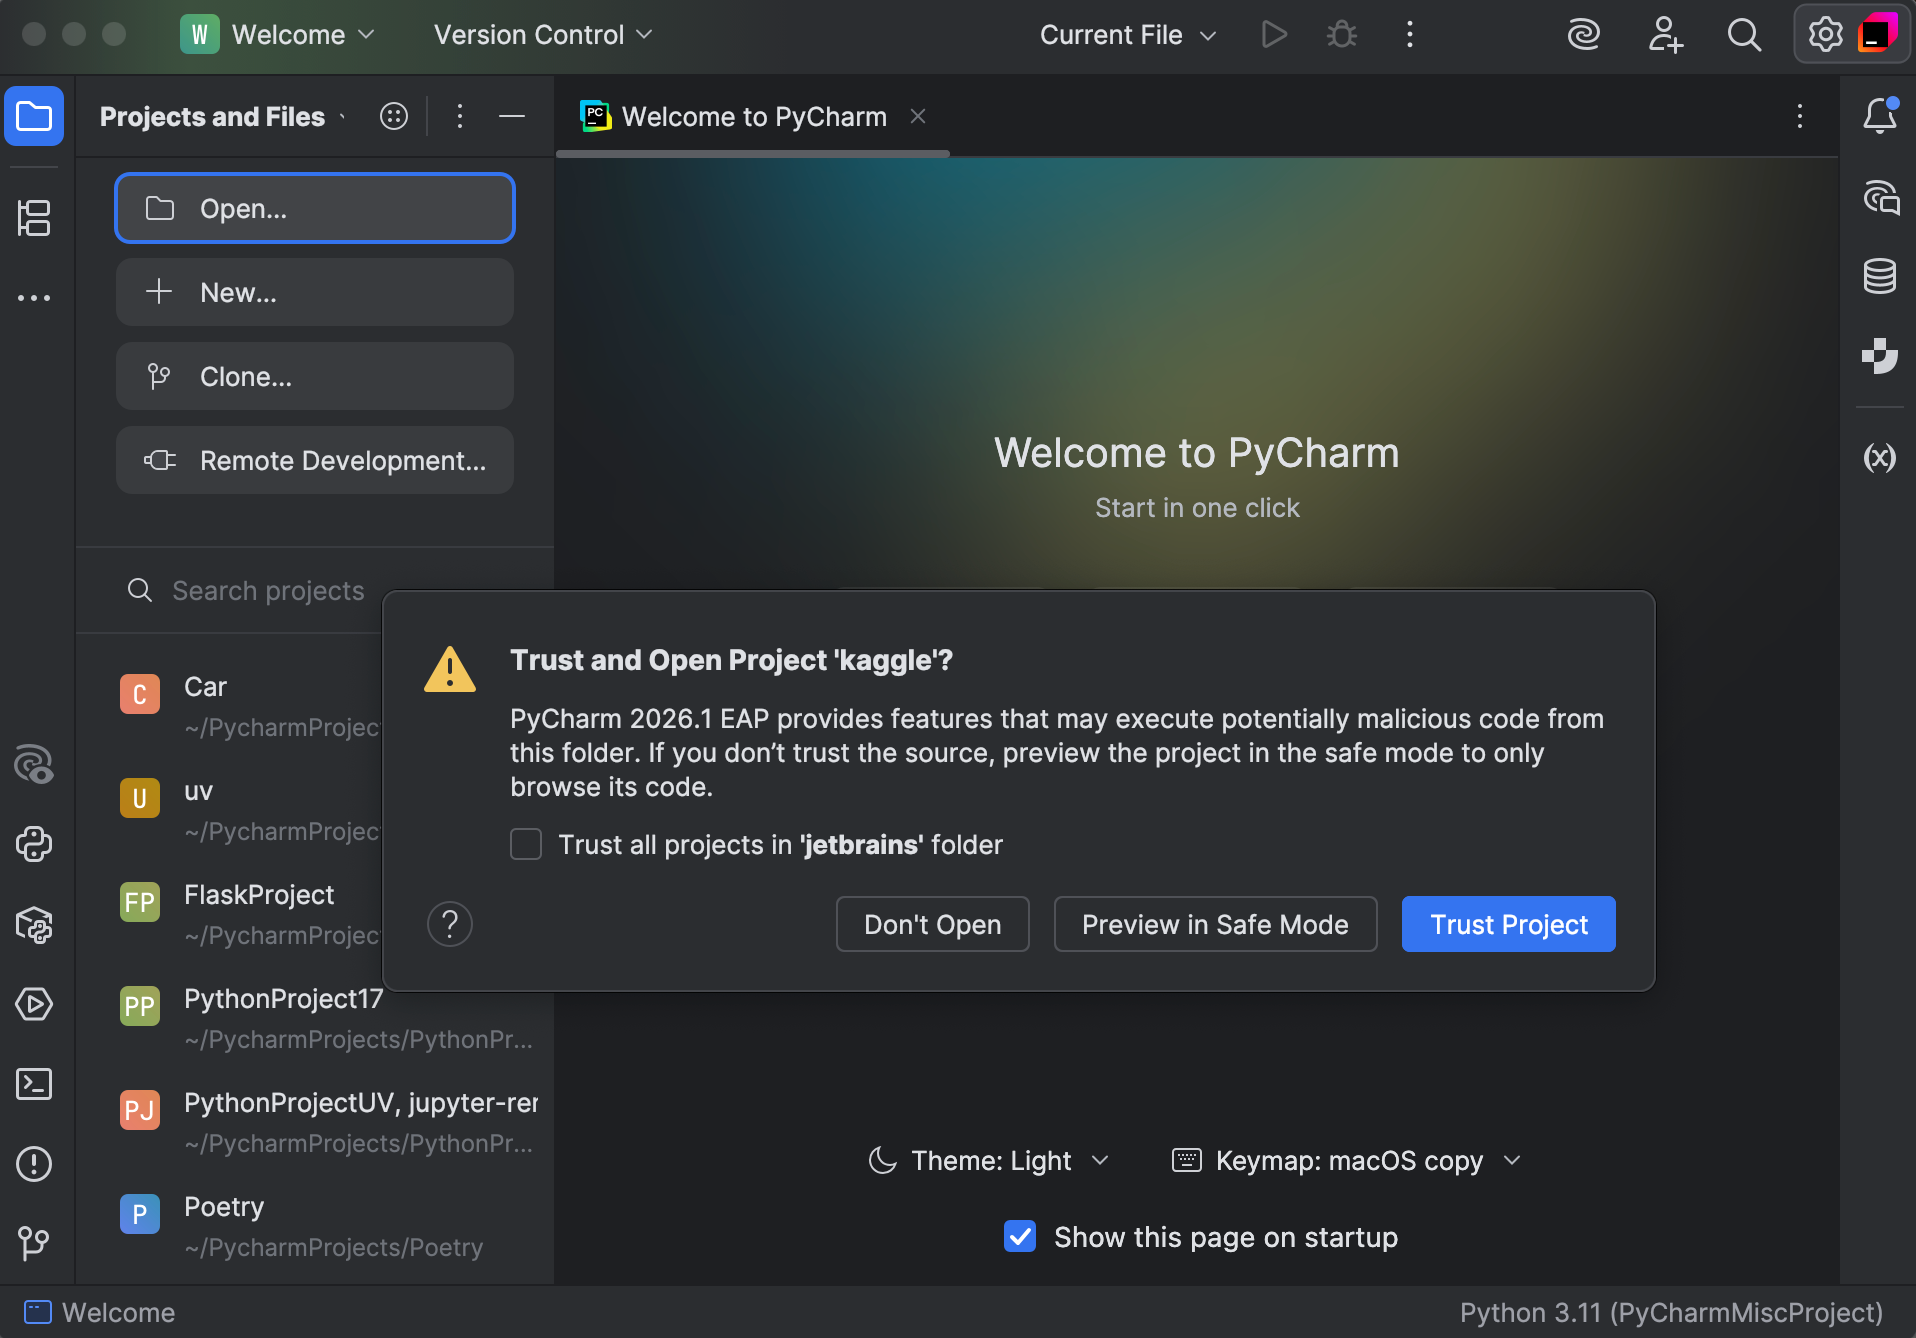This screenshot has width=1916, height=1338.
Task: Switch to the Welcome to PyCharm tab
Action: tap(753, 116)
